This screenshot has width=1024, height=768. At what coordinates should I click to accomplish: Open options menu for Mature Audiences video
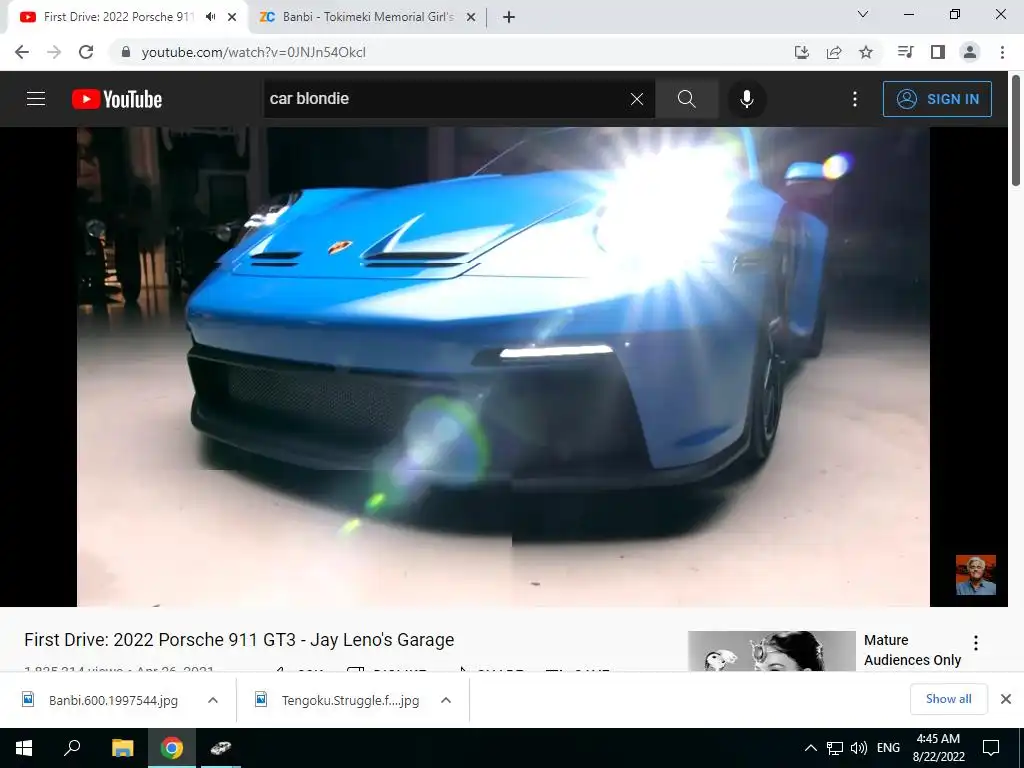click(976, 643)
